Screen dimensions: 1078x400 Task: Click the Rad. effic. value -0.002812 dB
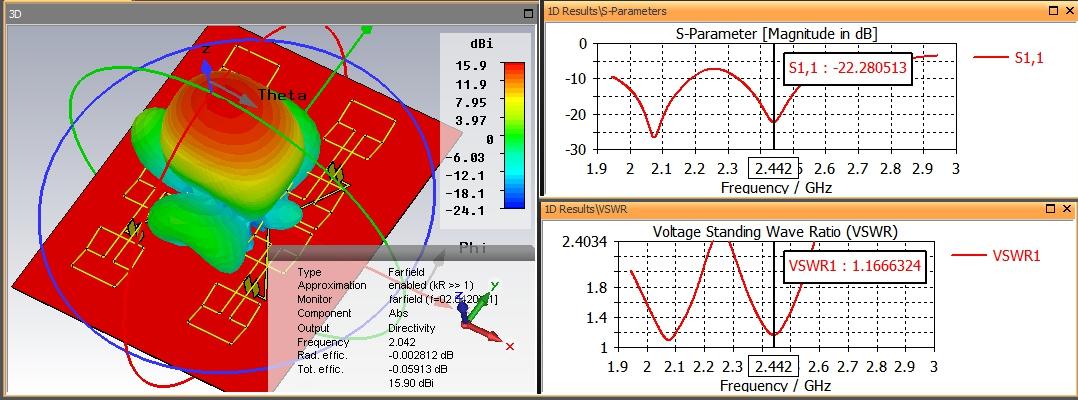point(421,355)
